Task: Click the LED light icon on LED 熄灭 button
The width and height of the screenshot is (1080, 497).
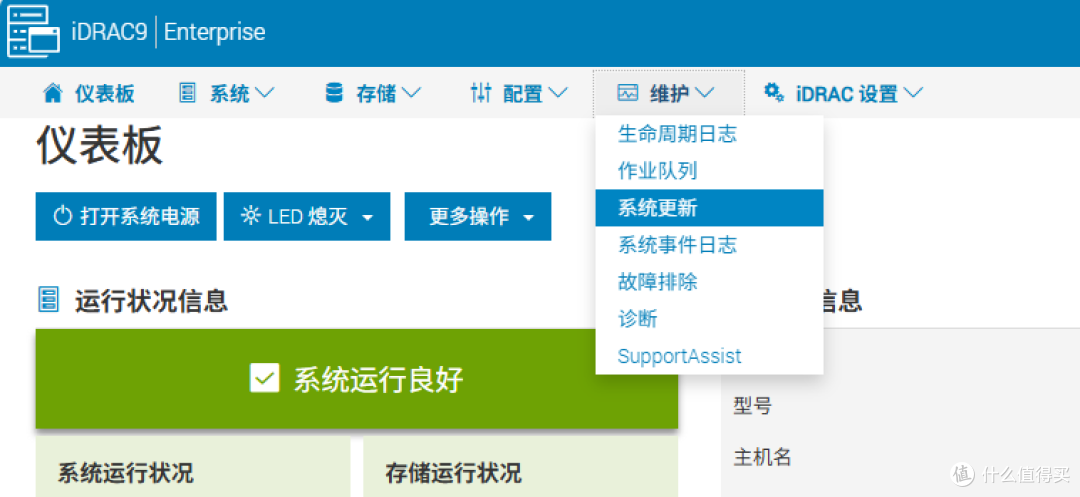Action: [x=251, y=216]
